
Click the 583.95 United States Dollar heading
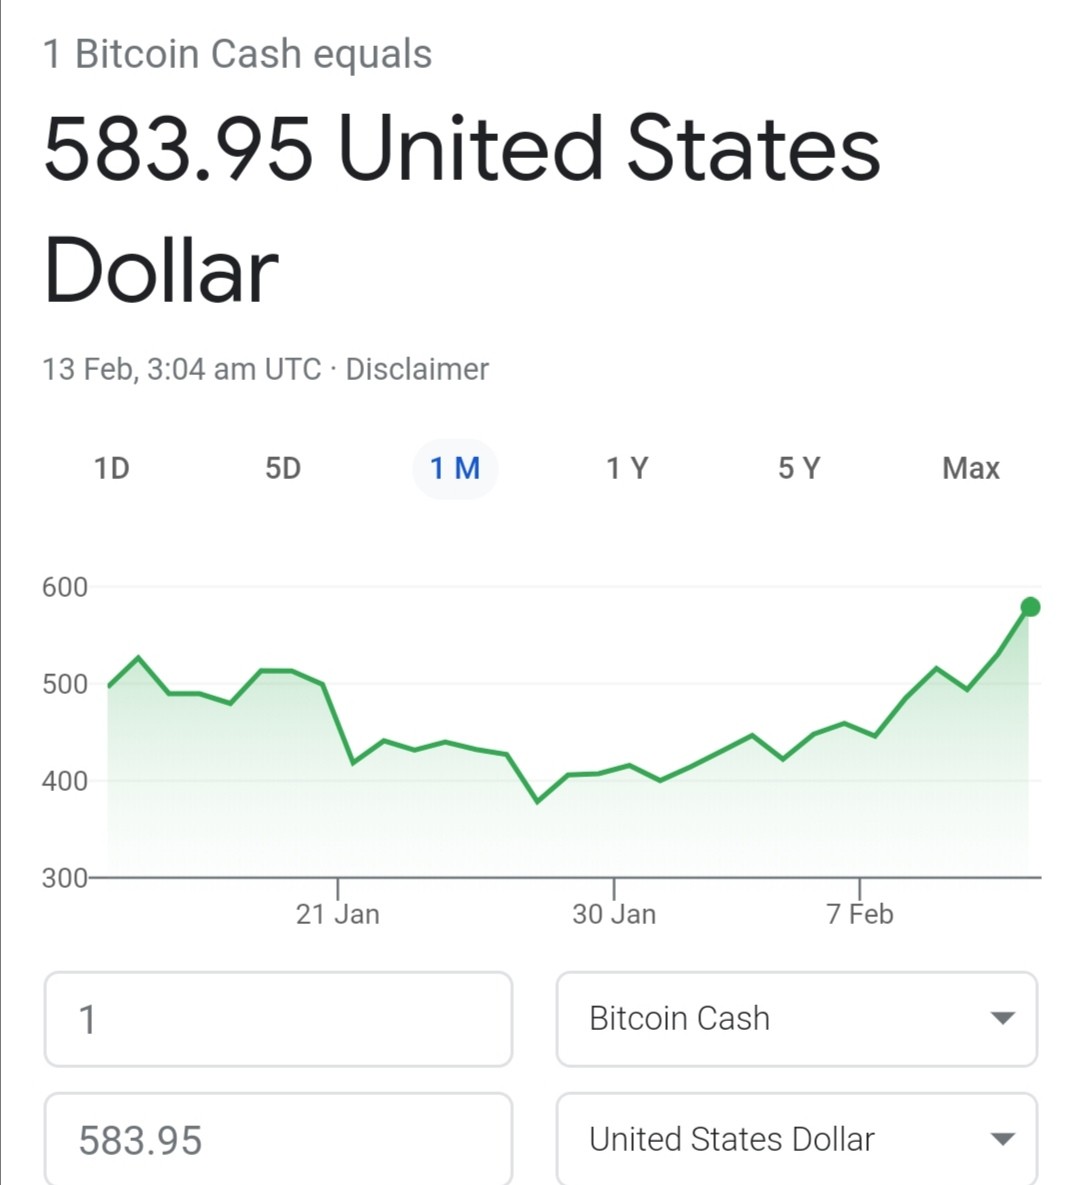pos(463,209)
